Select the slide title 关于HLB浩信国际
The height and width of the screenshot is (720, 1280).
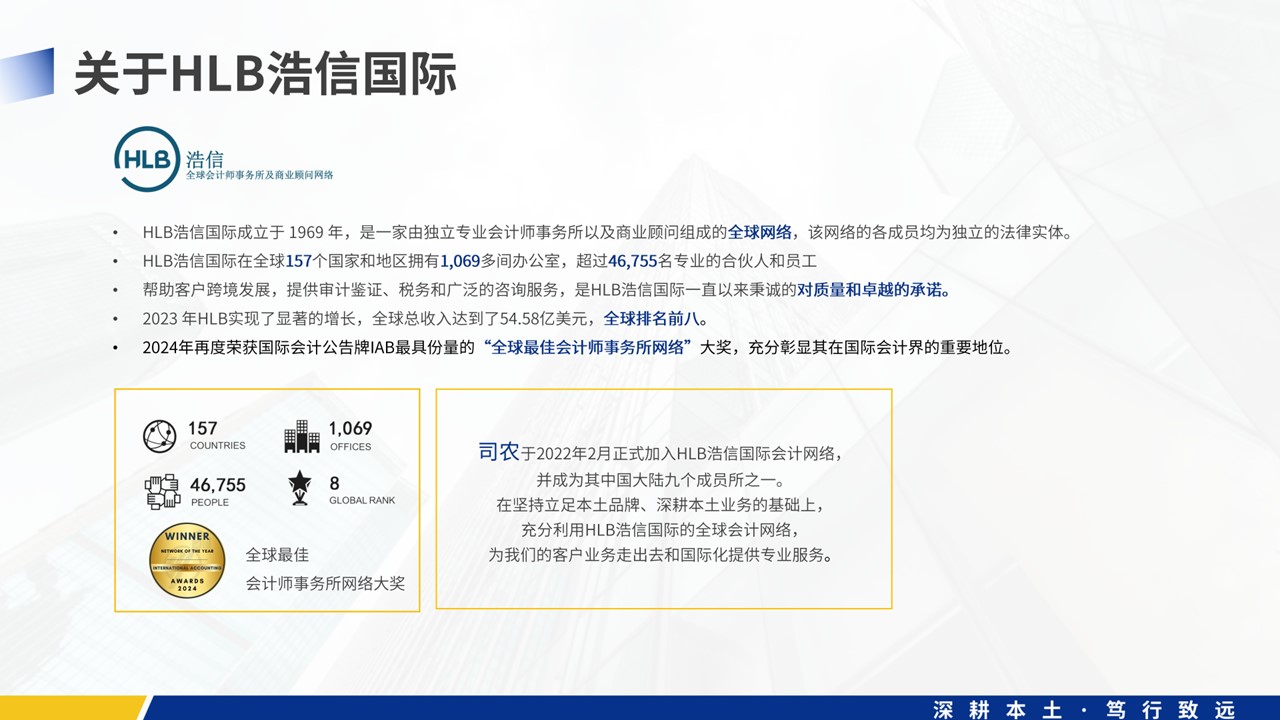[265, 75]
